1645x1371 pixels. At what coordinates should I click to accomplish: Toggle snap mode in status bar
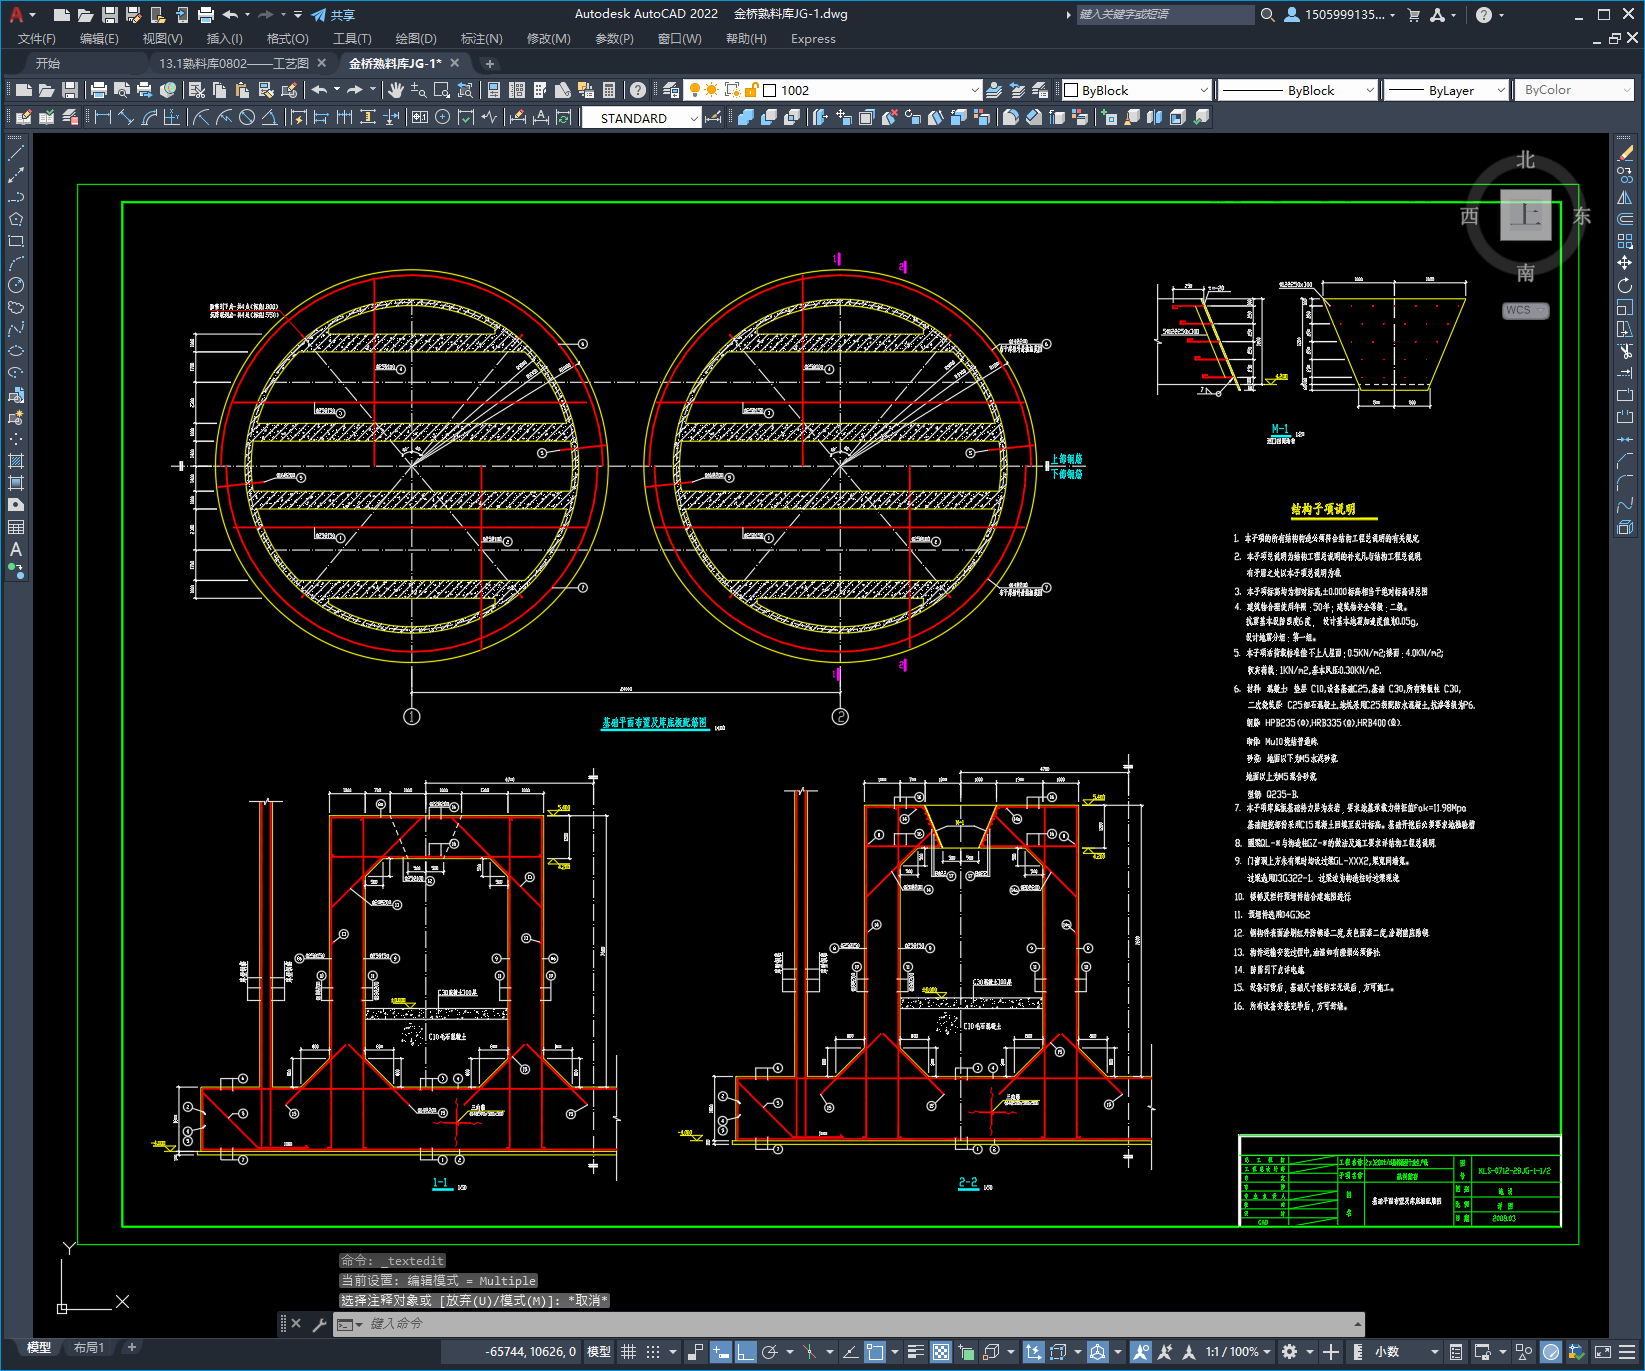[653, 1352]
